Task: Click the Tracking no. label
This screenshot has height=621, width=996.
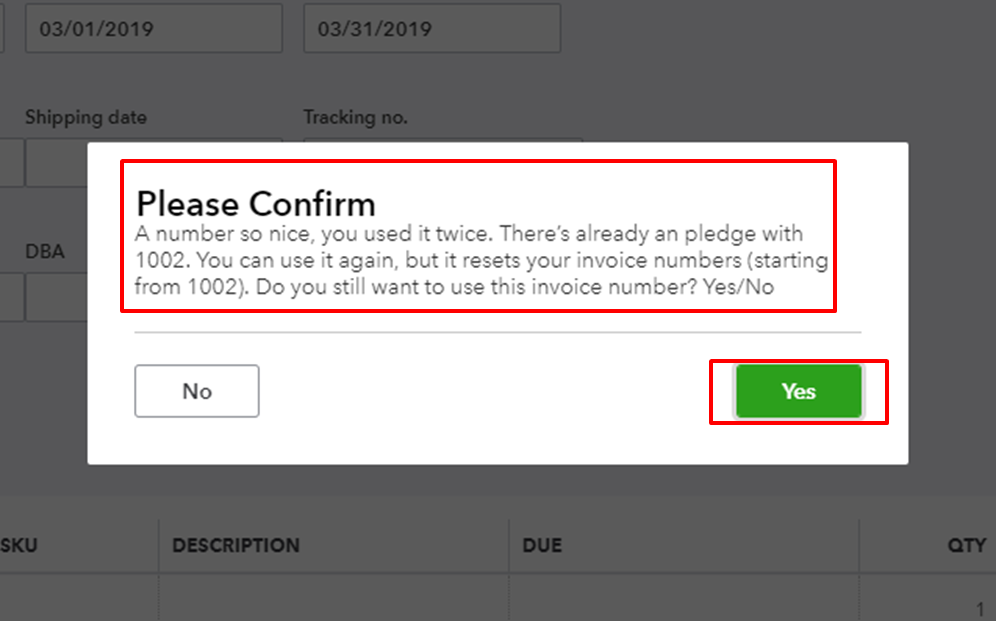Action: pos(356,117)
